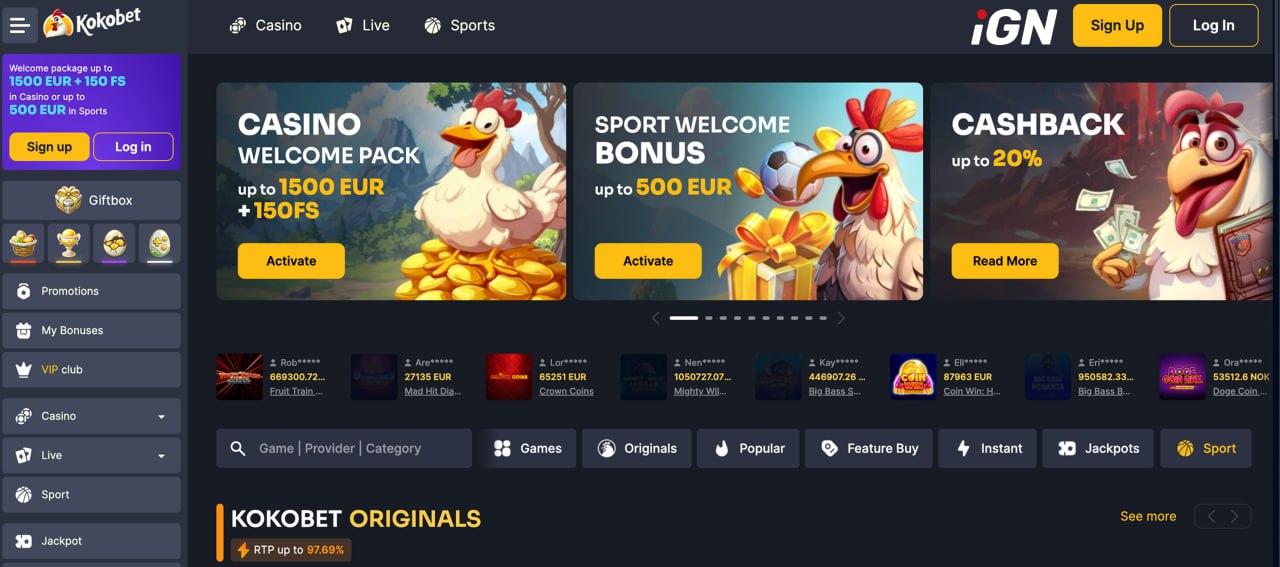
Task: Open the Giftbox golden present icon
Action: point(68,200)
